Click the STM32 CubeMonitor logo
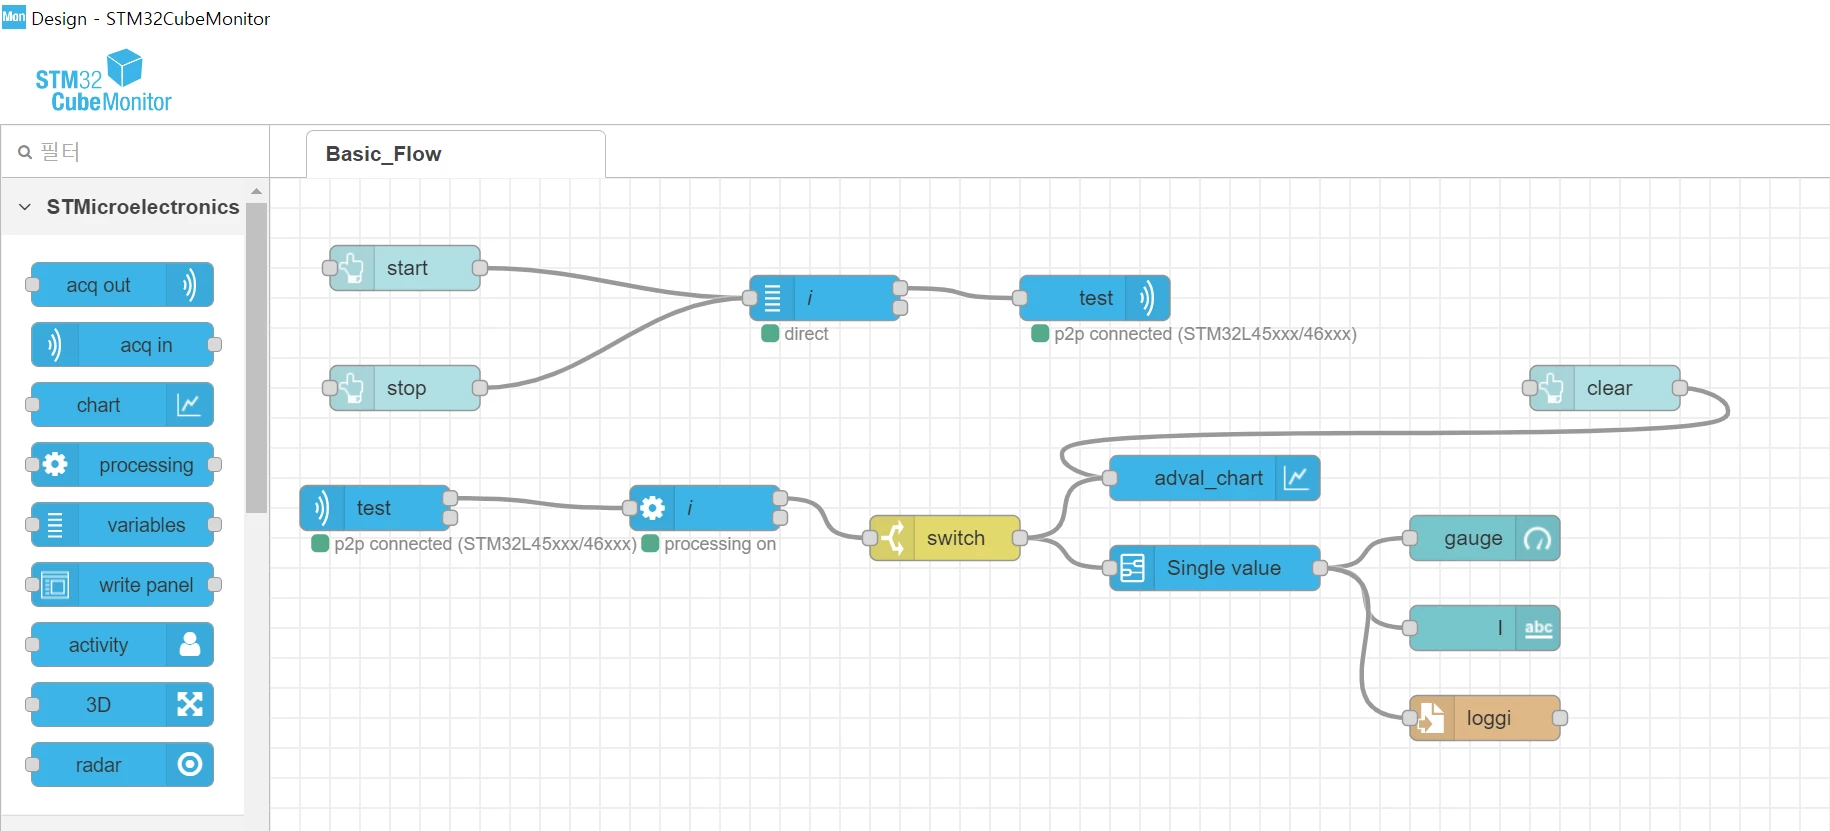The height and width of the screenshot is (831, 1830). (103, 81)
